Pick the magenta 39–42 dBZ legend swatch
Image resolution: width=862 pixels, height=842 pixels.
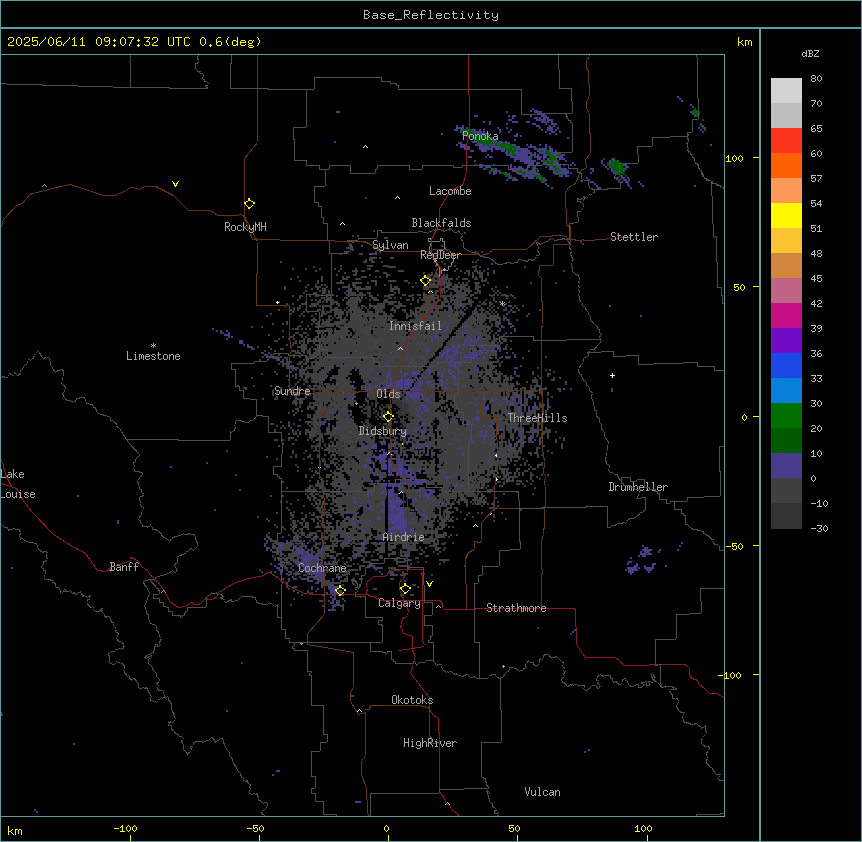786,315
